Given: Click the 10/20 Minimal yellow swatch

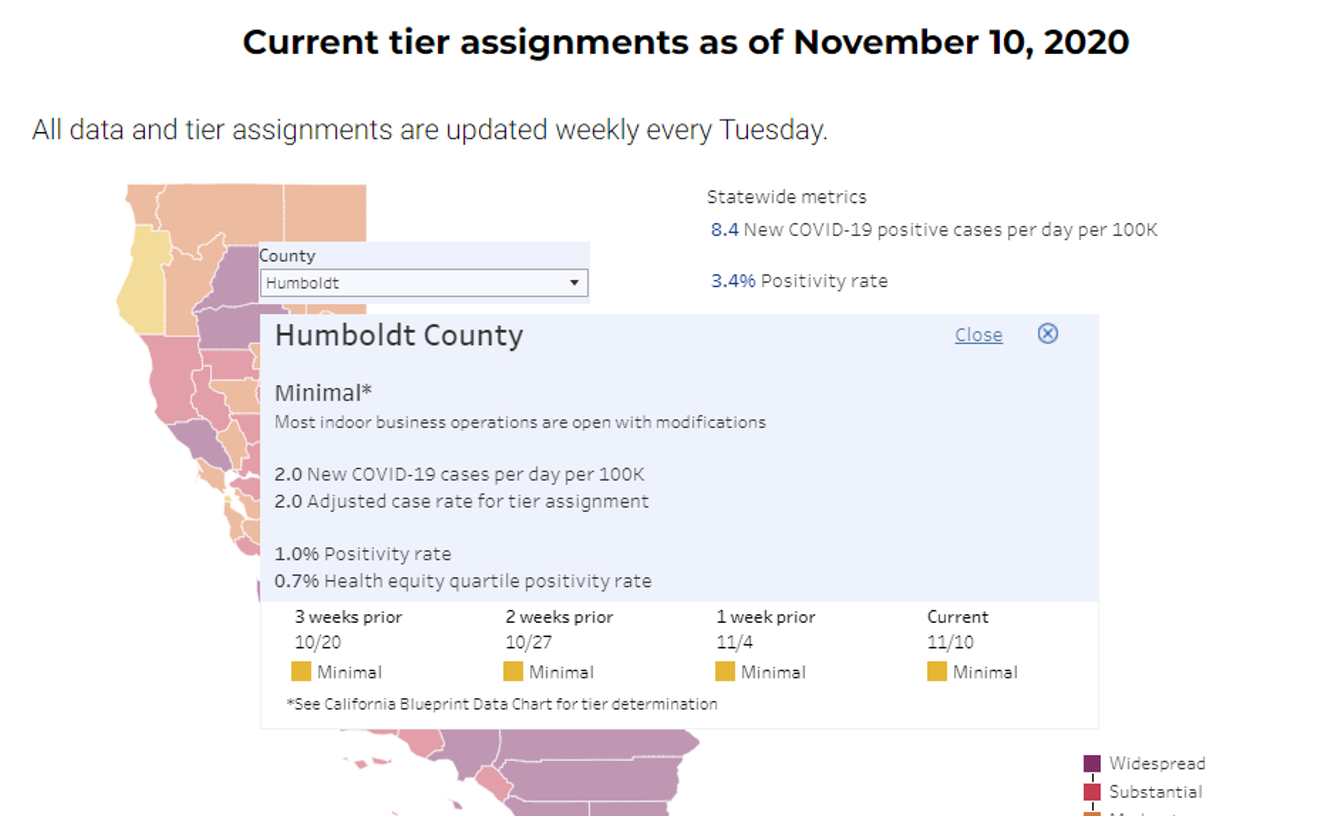Looking at the screenshot, I should tap(301, 672).
